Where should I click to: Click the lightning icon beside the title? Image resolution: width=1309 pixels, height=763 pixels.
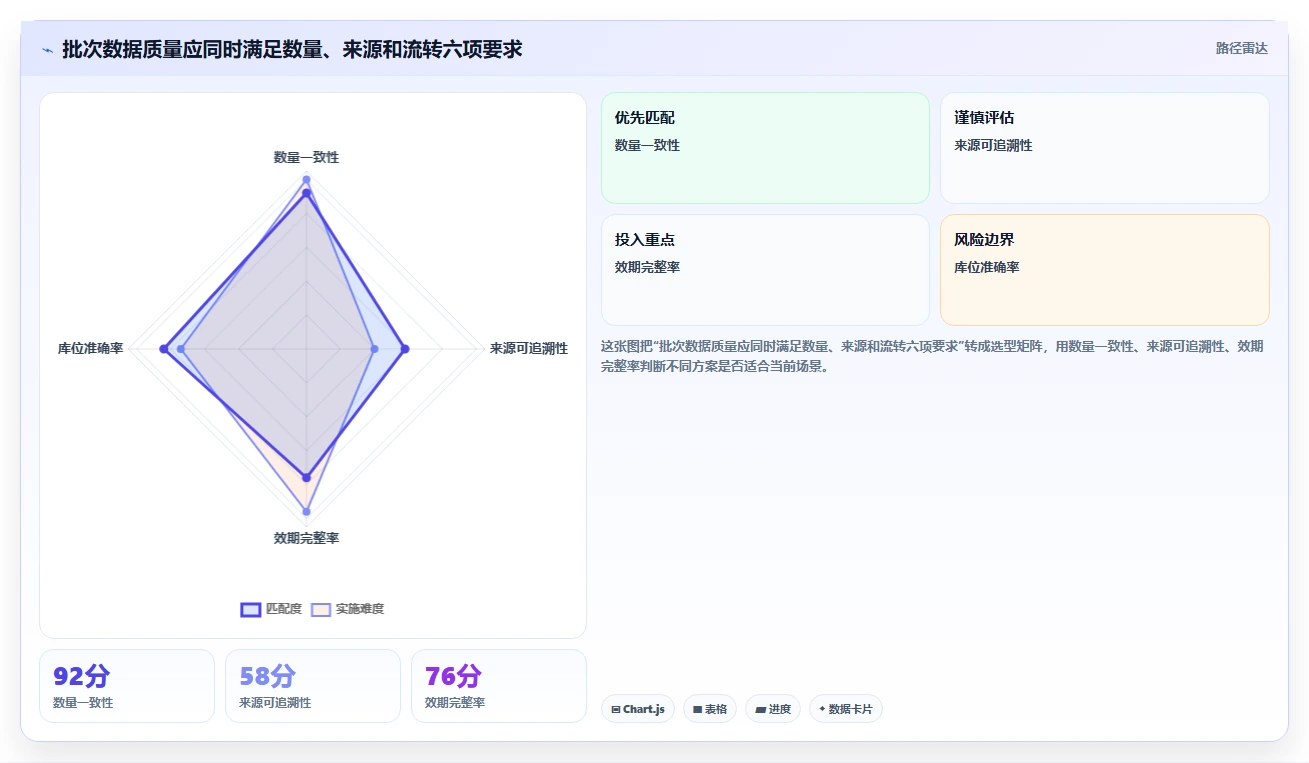pyautogui.click(x=48, y=50)
